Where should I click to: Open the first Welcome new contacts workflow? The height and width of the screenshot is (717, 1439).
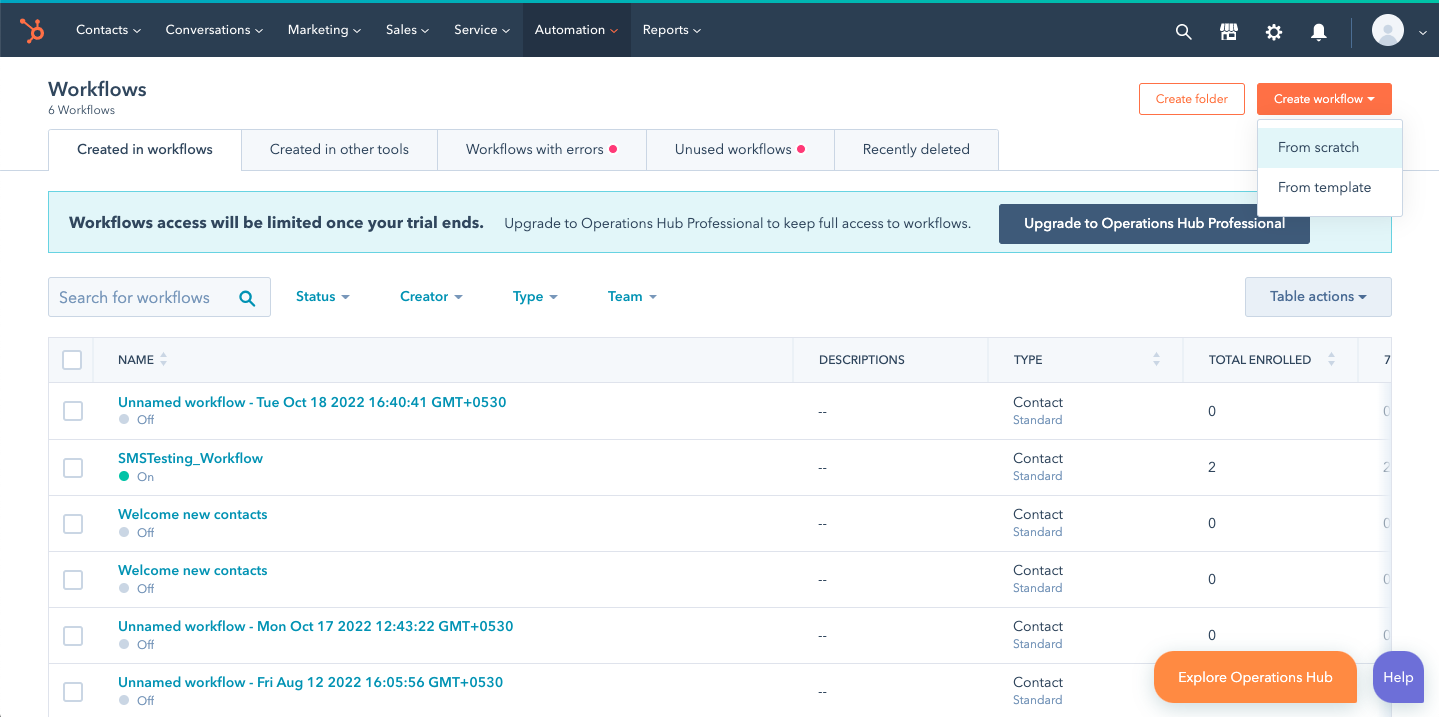coord(193,514)
